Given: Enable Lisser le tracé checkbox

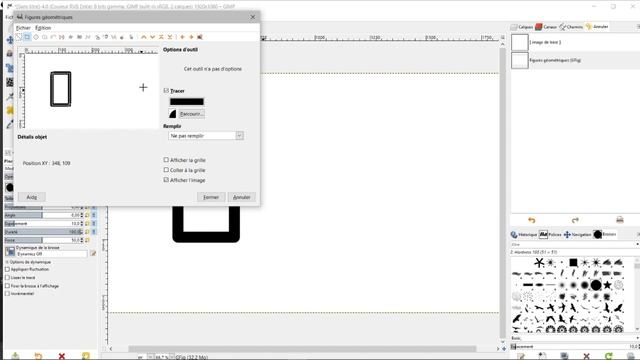Looking at the screenshot, I should click(x=7, y=278).
